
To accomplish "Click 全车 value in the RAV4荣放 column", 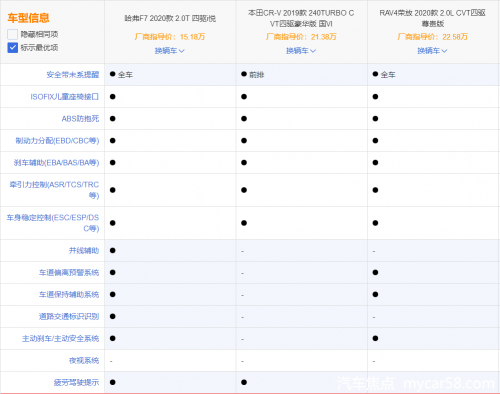I will (x=388, y=75).
